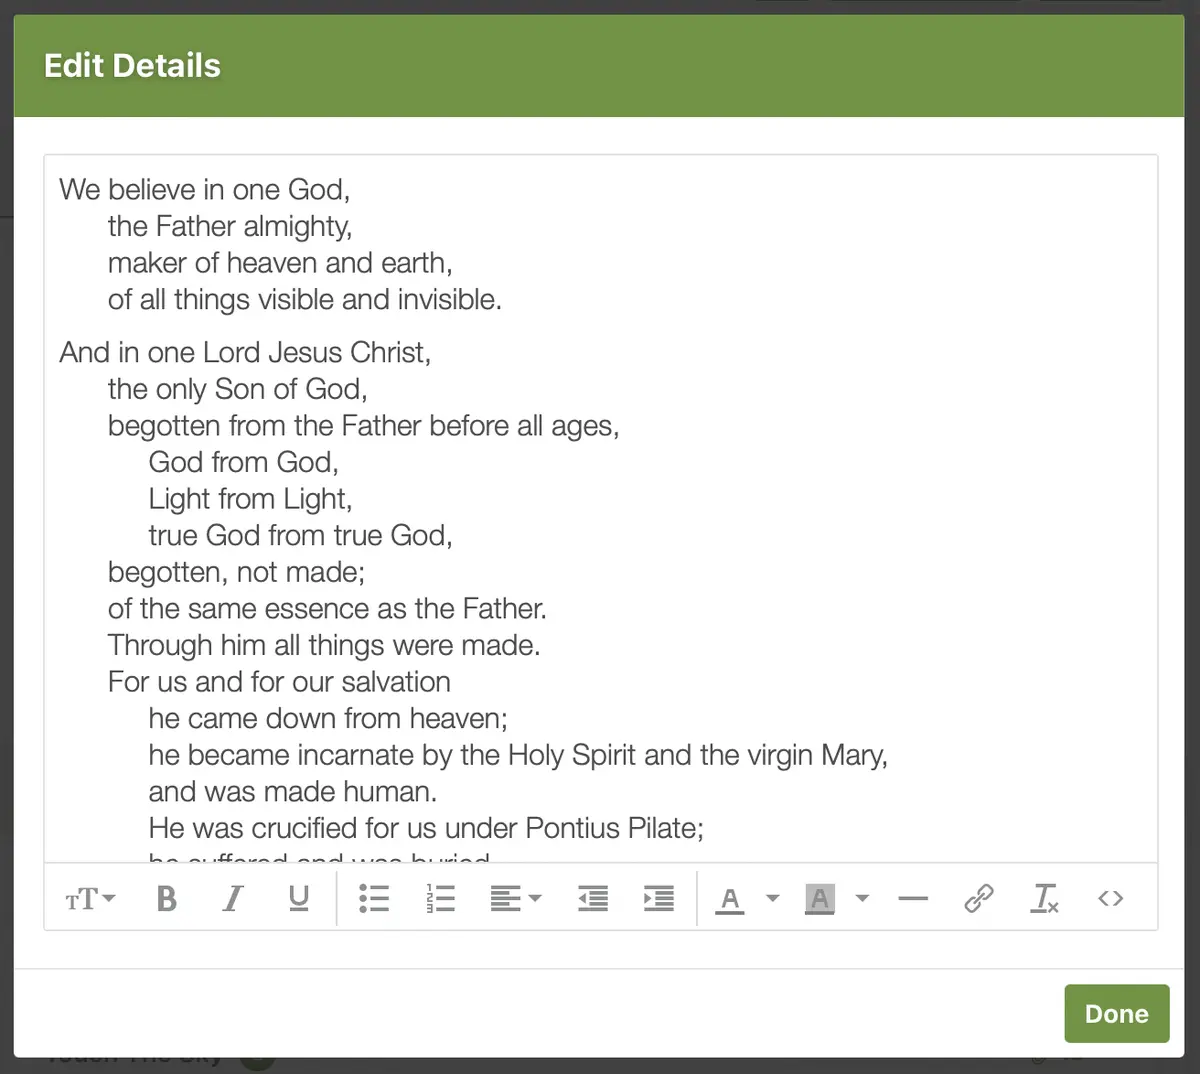
Task: Expand the text color dropdown arrow
Action: point(772,899)
